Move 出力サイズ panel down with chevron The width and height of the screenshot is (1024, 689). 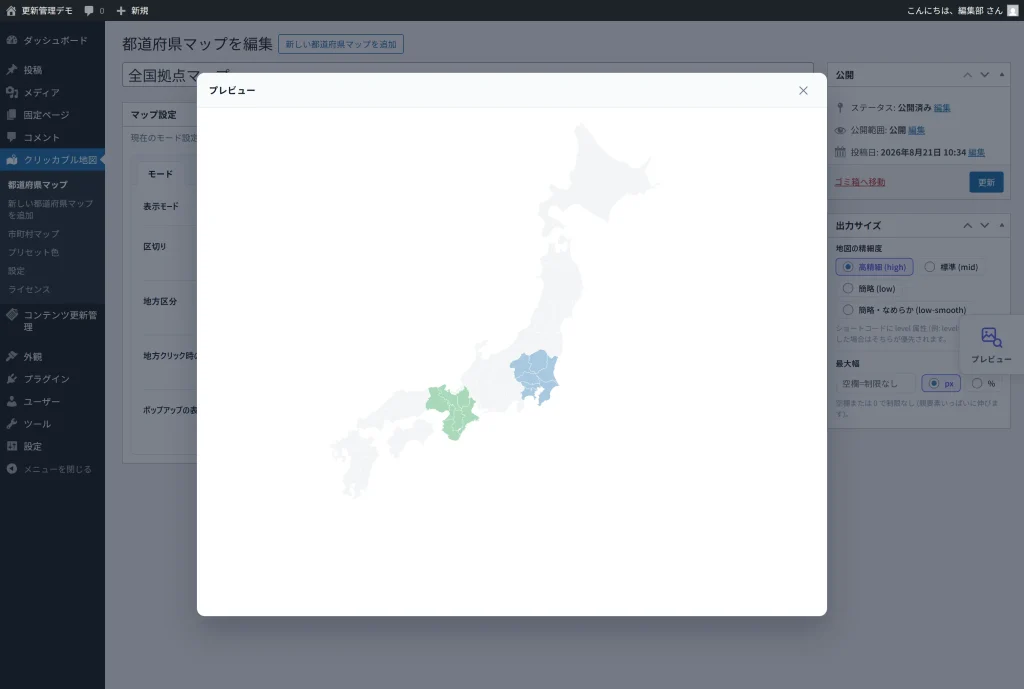(984, 225)
